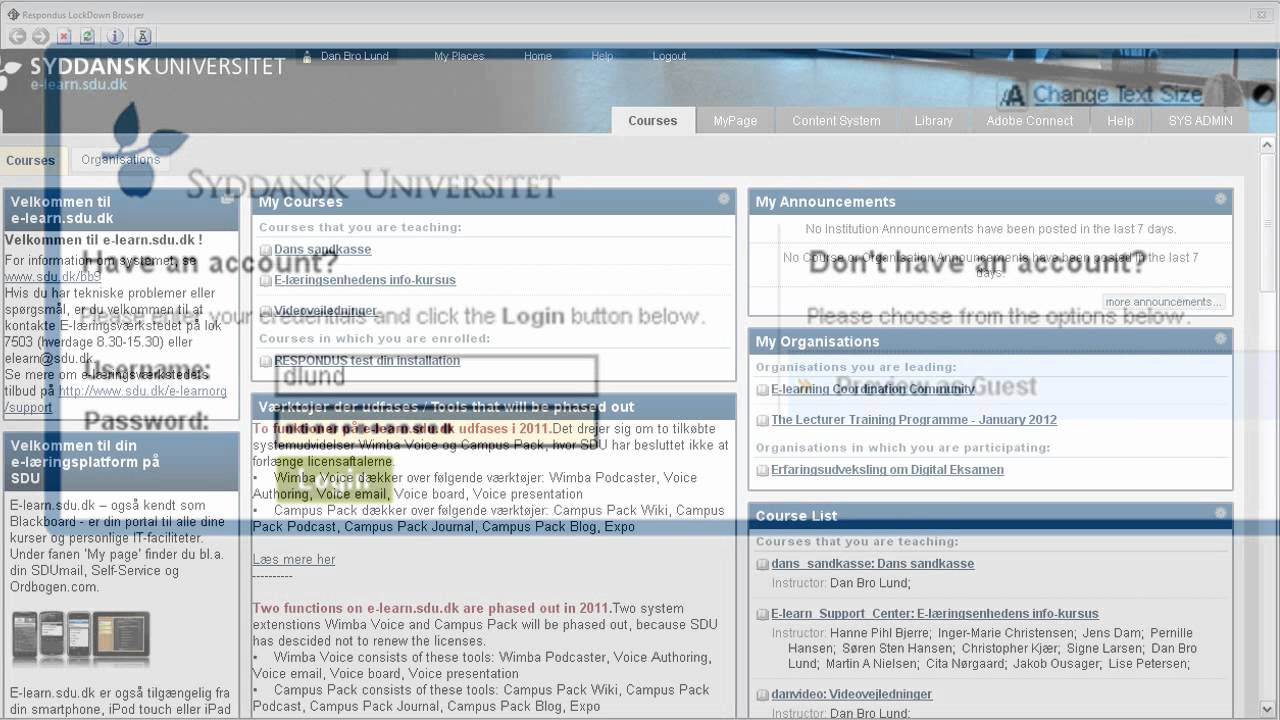This screenshot has height=720, width=1280.
Task: Select the Courses sub-tab
Action: (x=31, y=160)
